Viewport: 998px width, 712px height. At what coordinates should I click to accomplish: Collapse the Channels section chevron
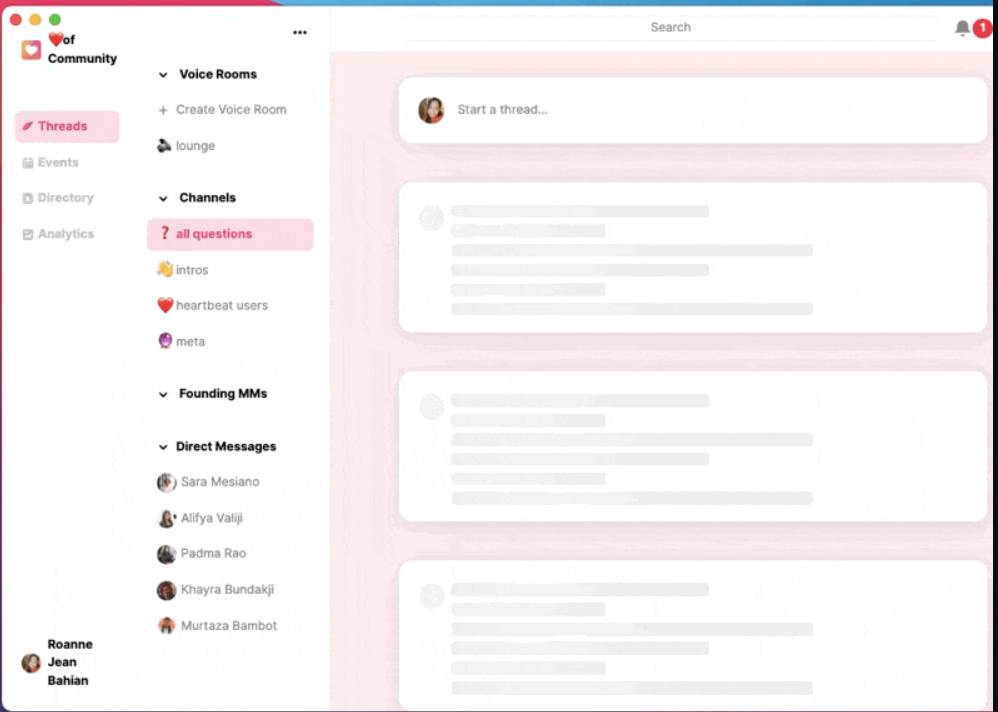(163, 199)
